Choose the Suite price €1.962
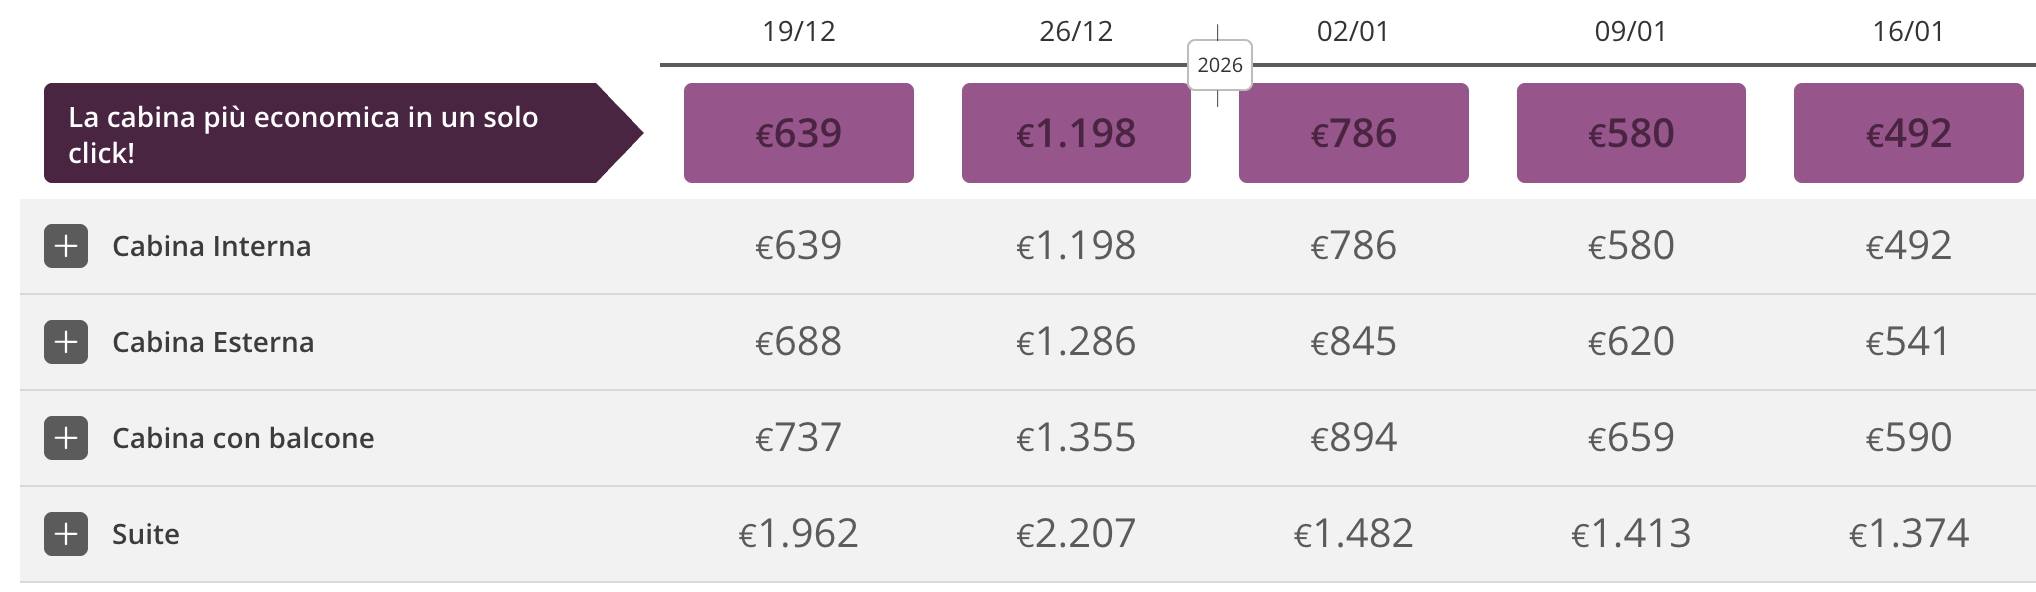 [x=798, y=534]
